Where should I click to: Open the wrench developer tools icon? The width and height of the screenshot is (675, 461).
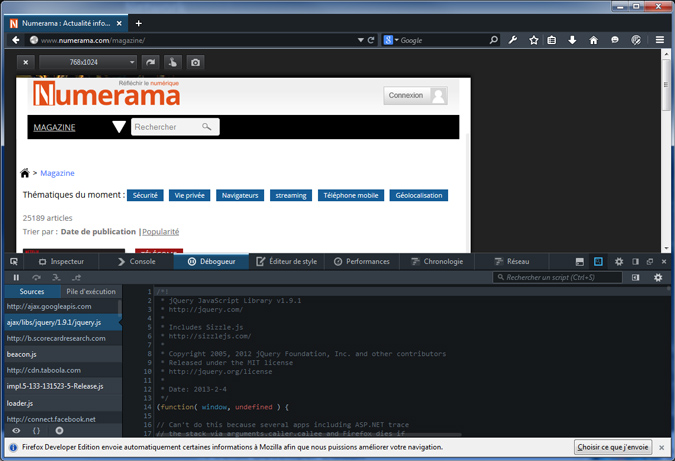click(513, 40)
